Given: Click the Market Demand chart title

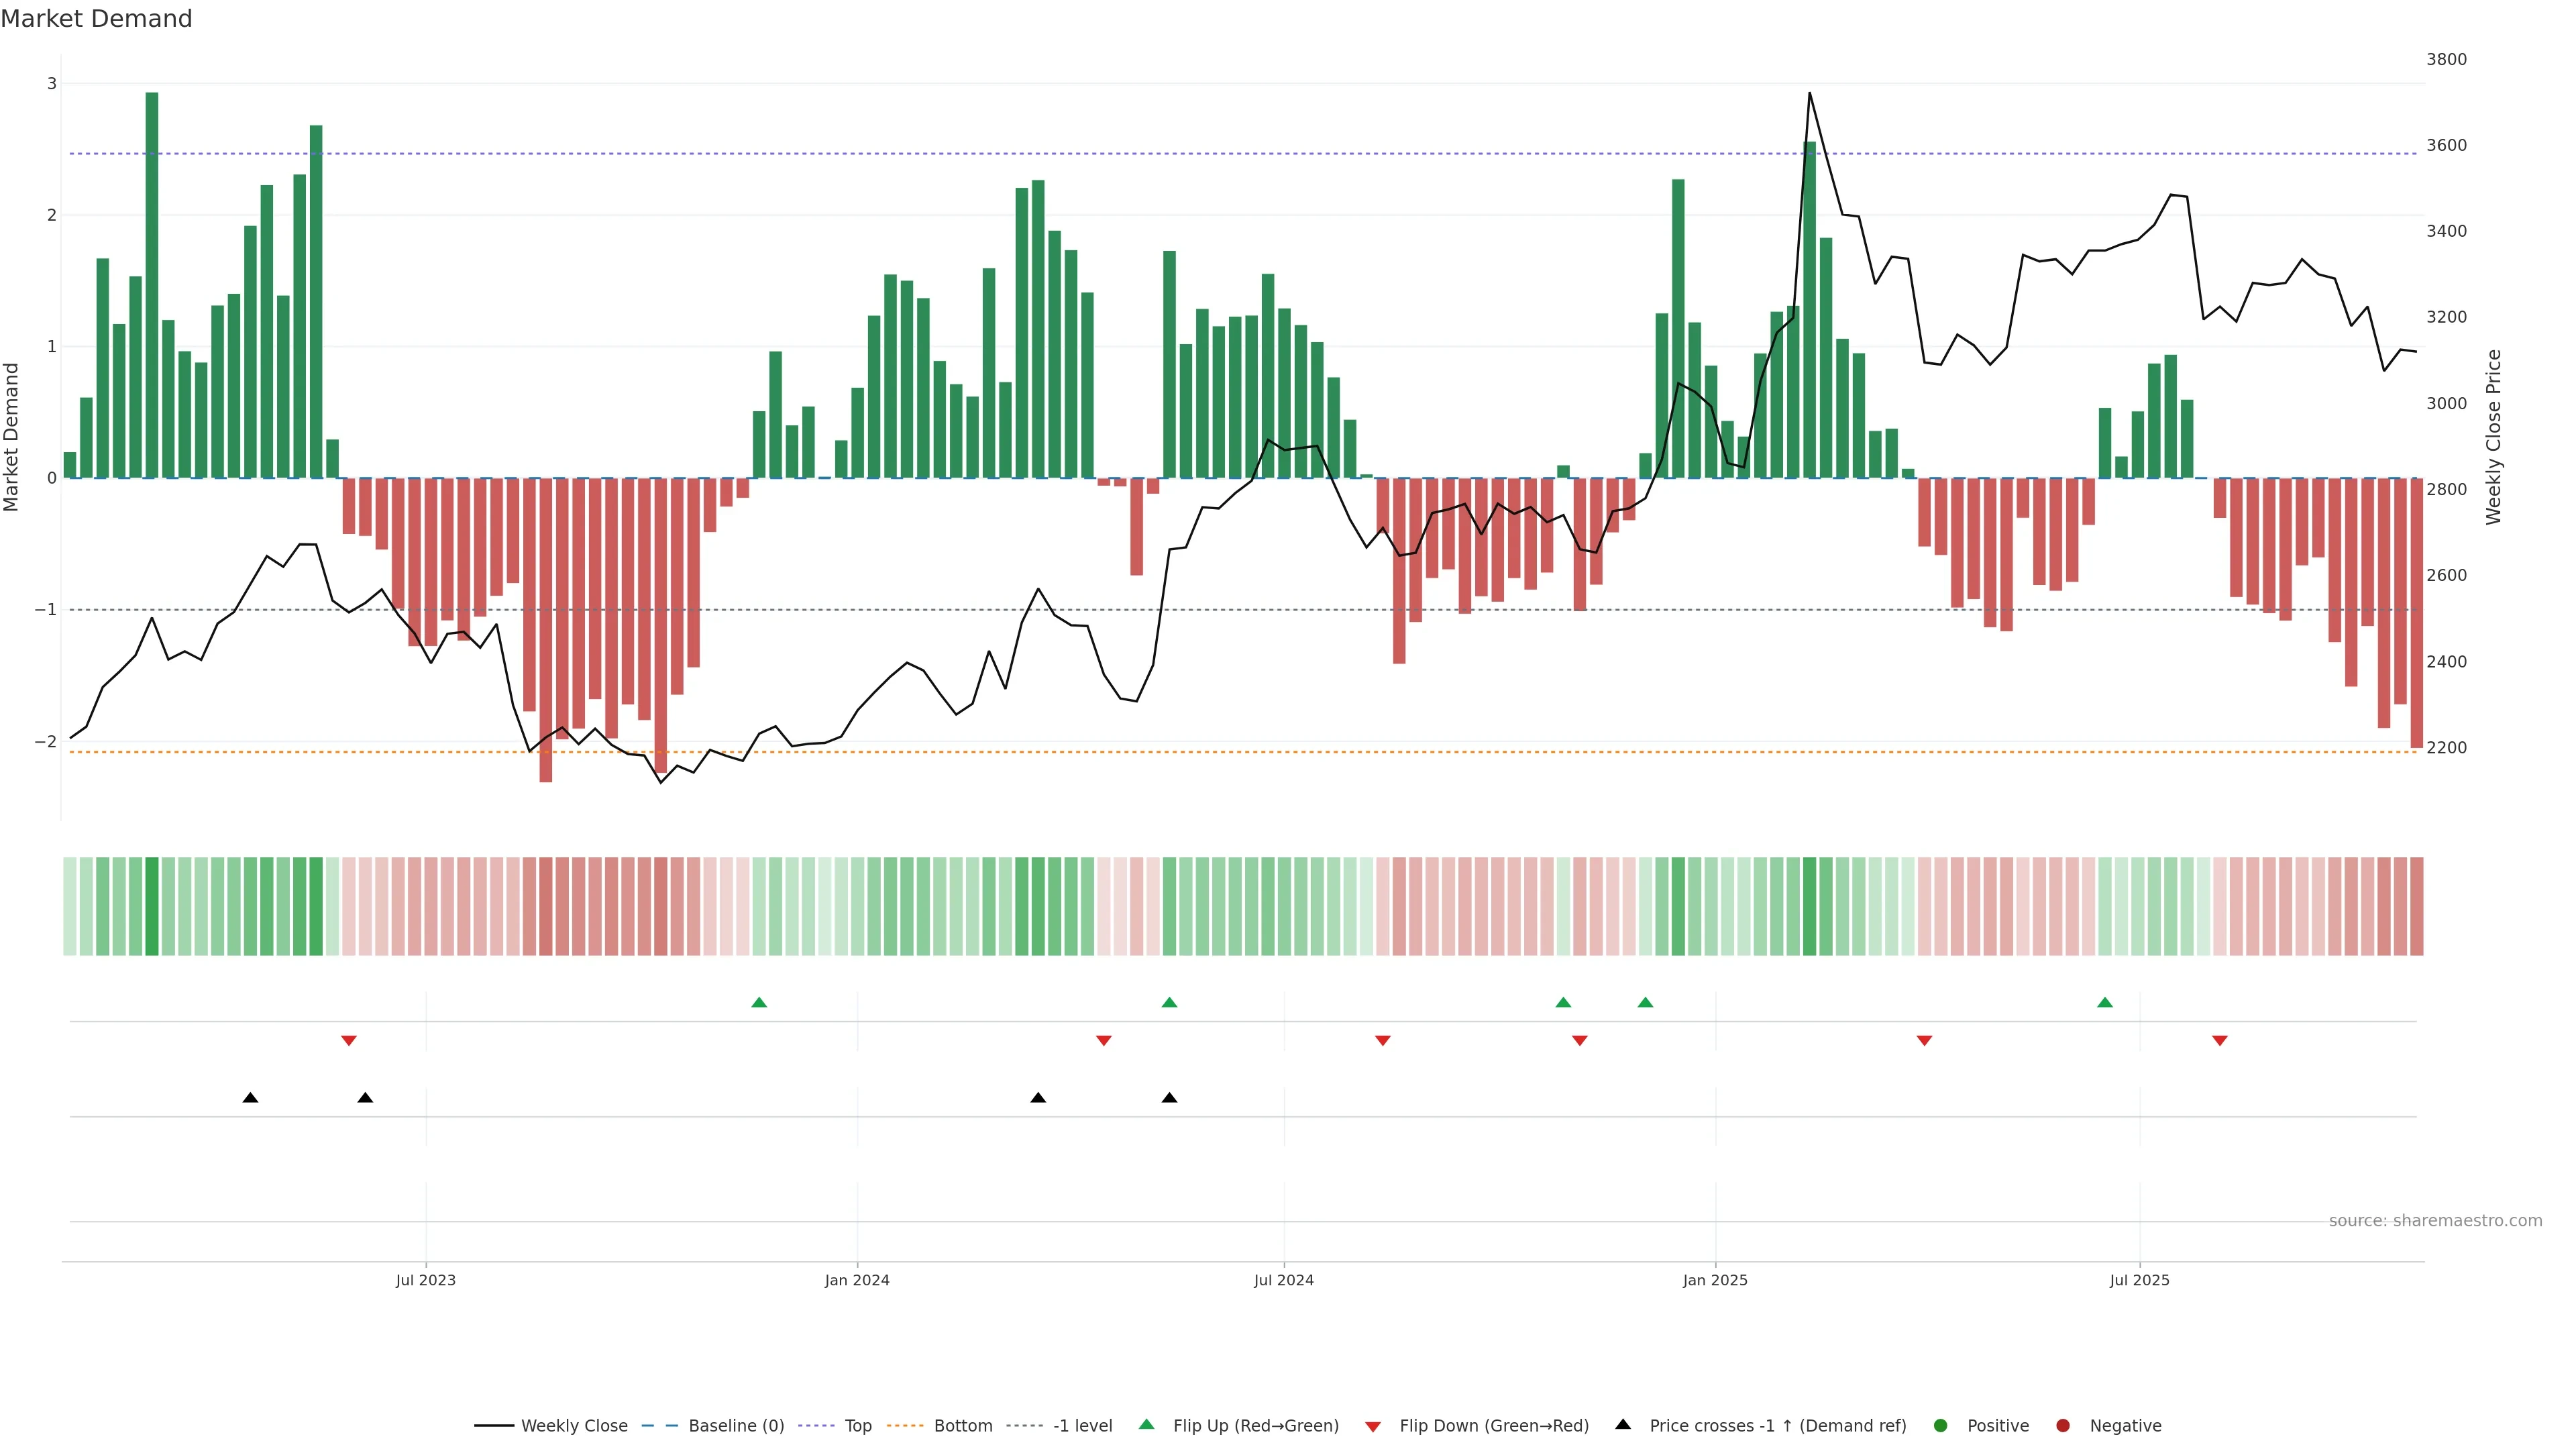Looking at the screenshot, I should coord(96,19).
